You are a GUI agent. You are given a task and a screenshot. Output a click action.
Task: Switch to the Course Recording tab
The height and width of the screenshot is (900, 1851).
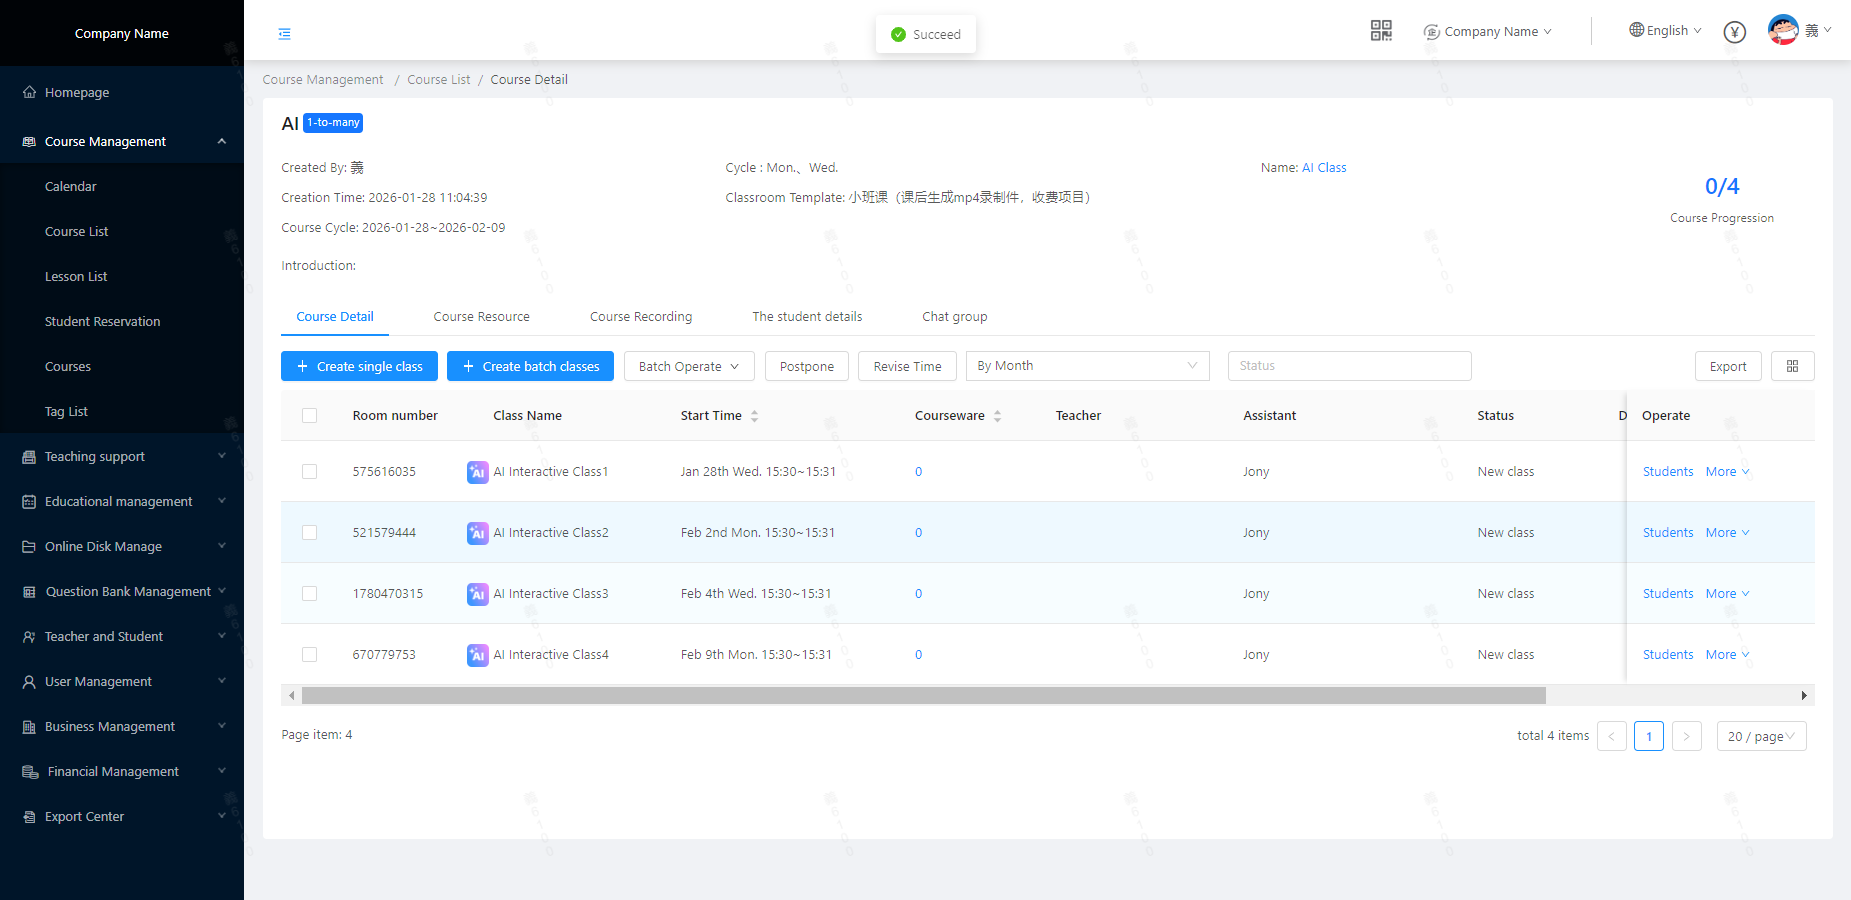(x=640, y=317)
